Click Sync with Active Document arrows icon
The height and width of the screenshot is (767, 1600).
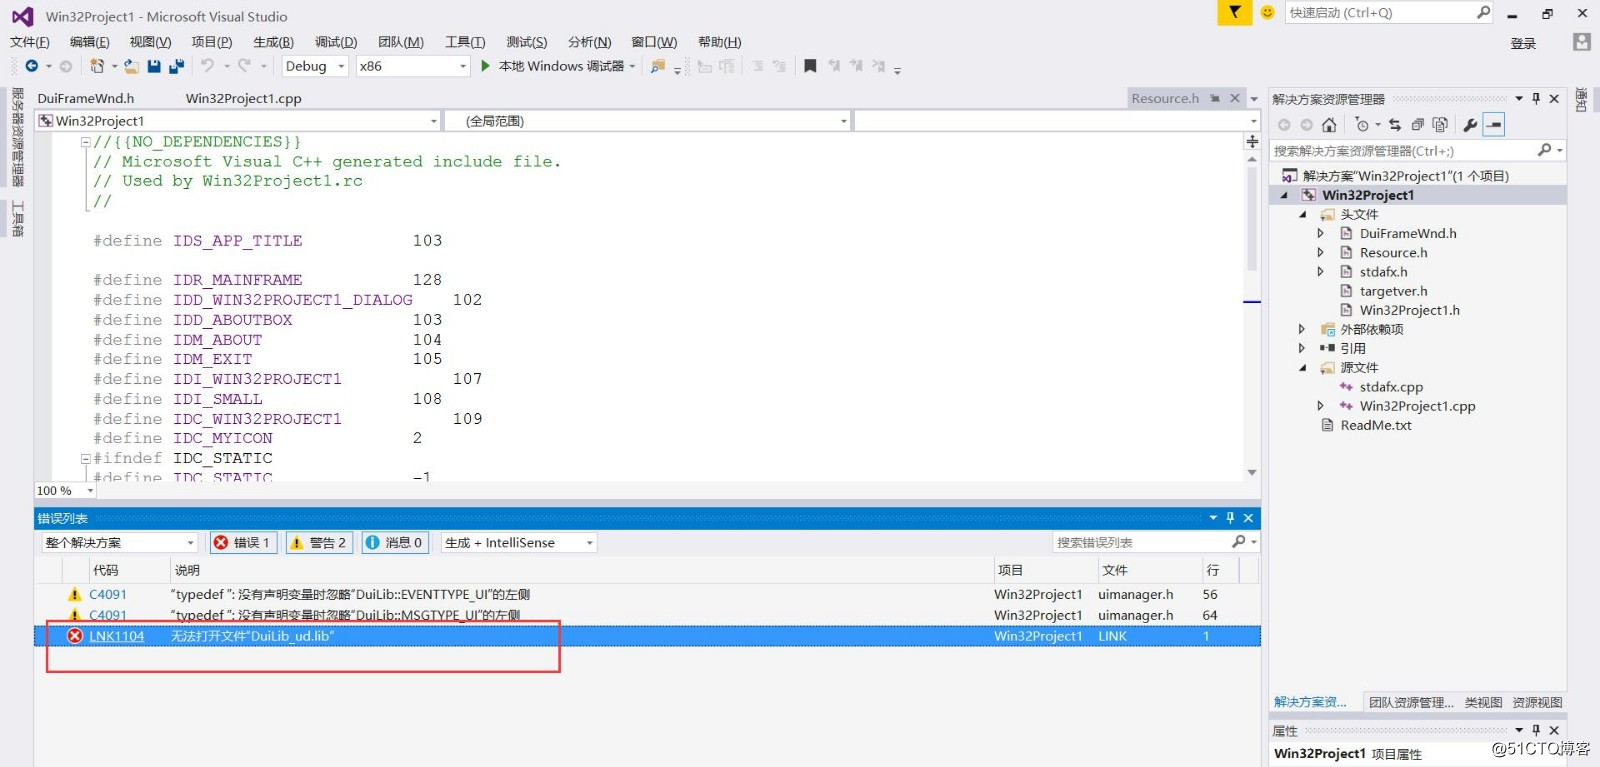click(x=1395, y=125)
